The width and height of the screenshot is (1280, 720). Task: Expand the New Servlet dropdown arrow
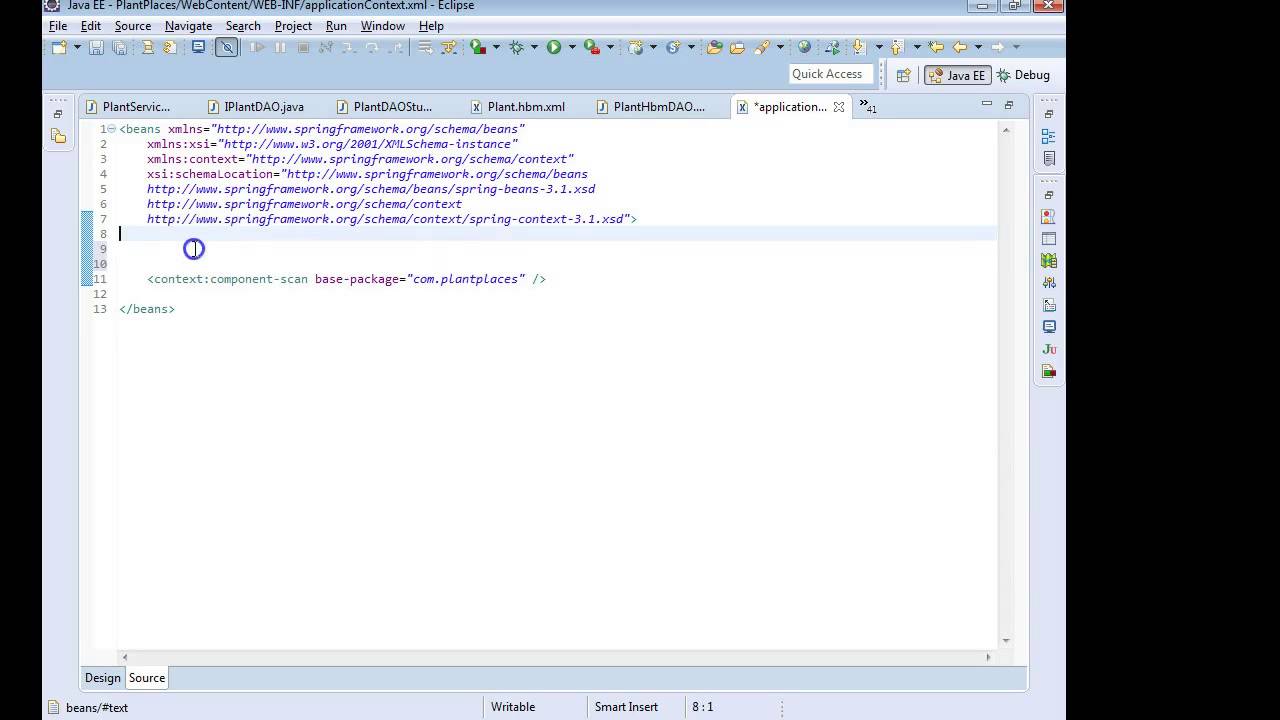point(691,47)
